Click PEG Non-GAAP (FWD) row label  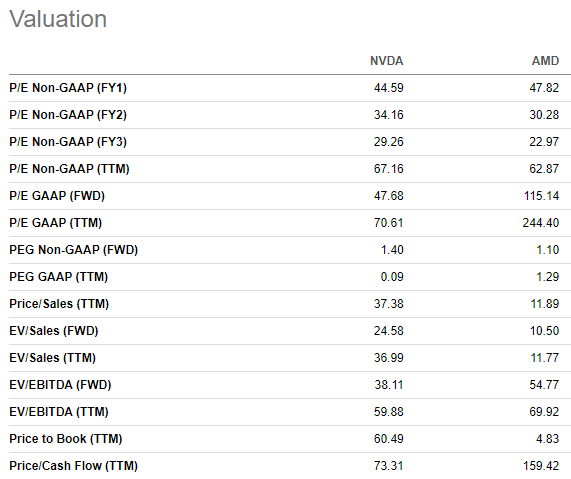coord(74,250)
